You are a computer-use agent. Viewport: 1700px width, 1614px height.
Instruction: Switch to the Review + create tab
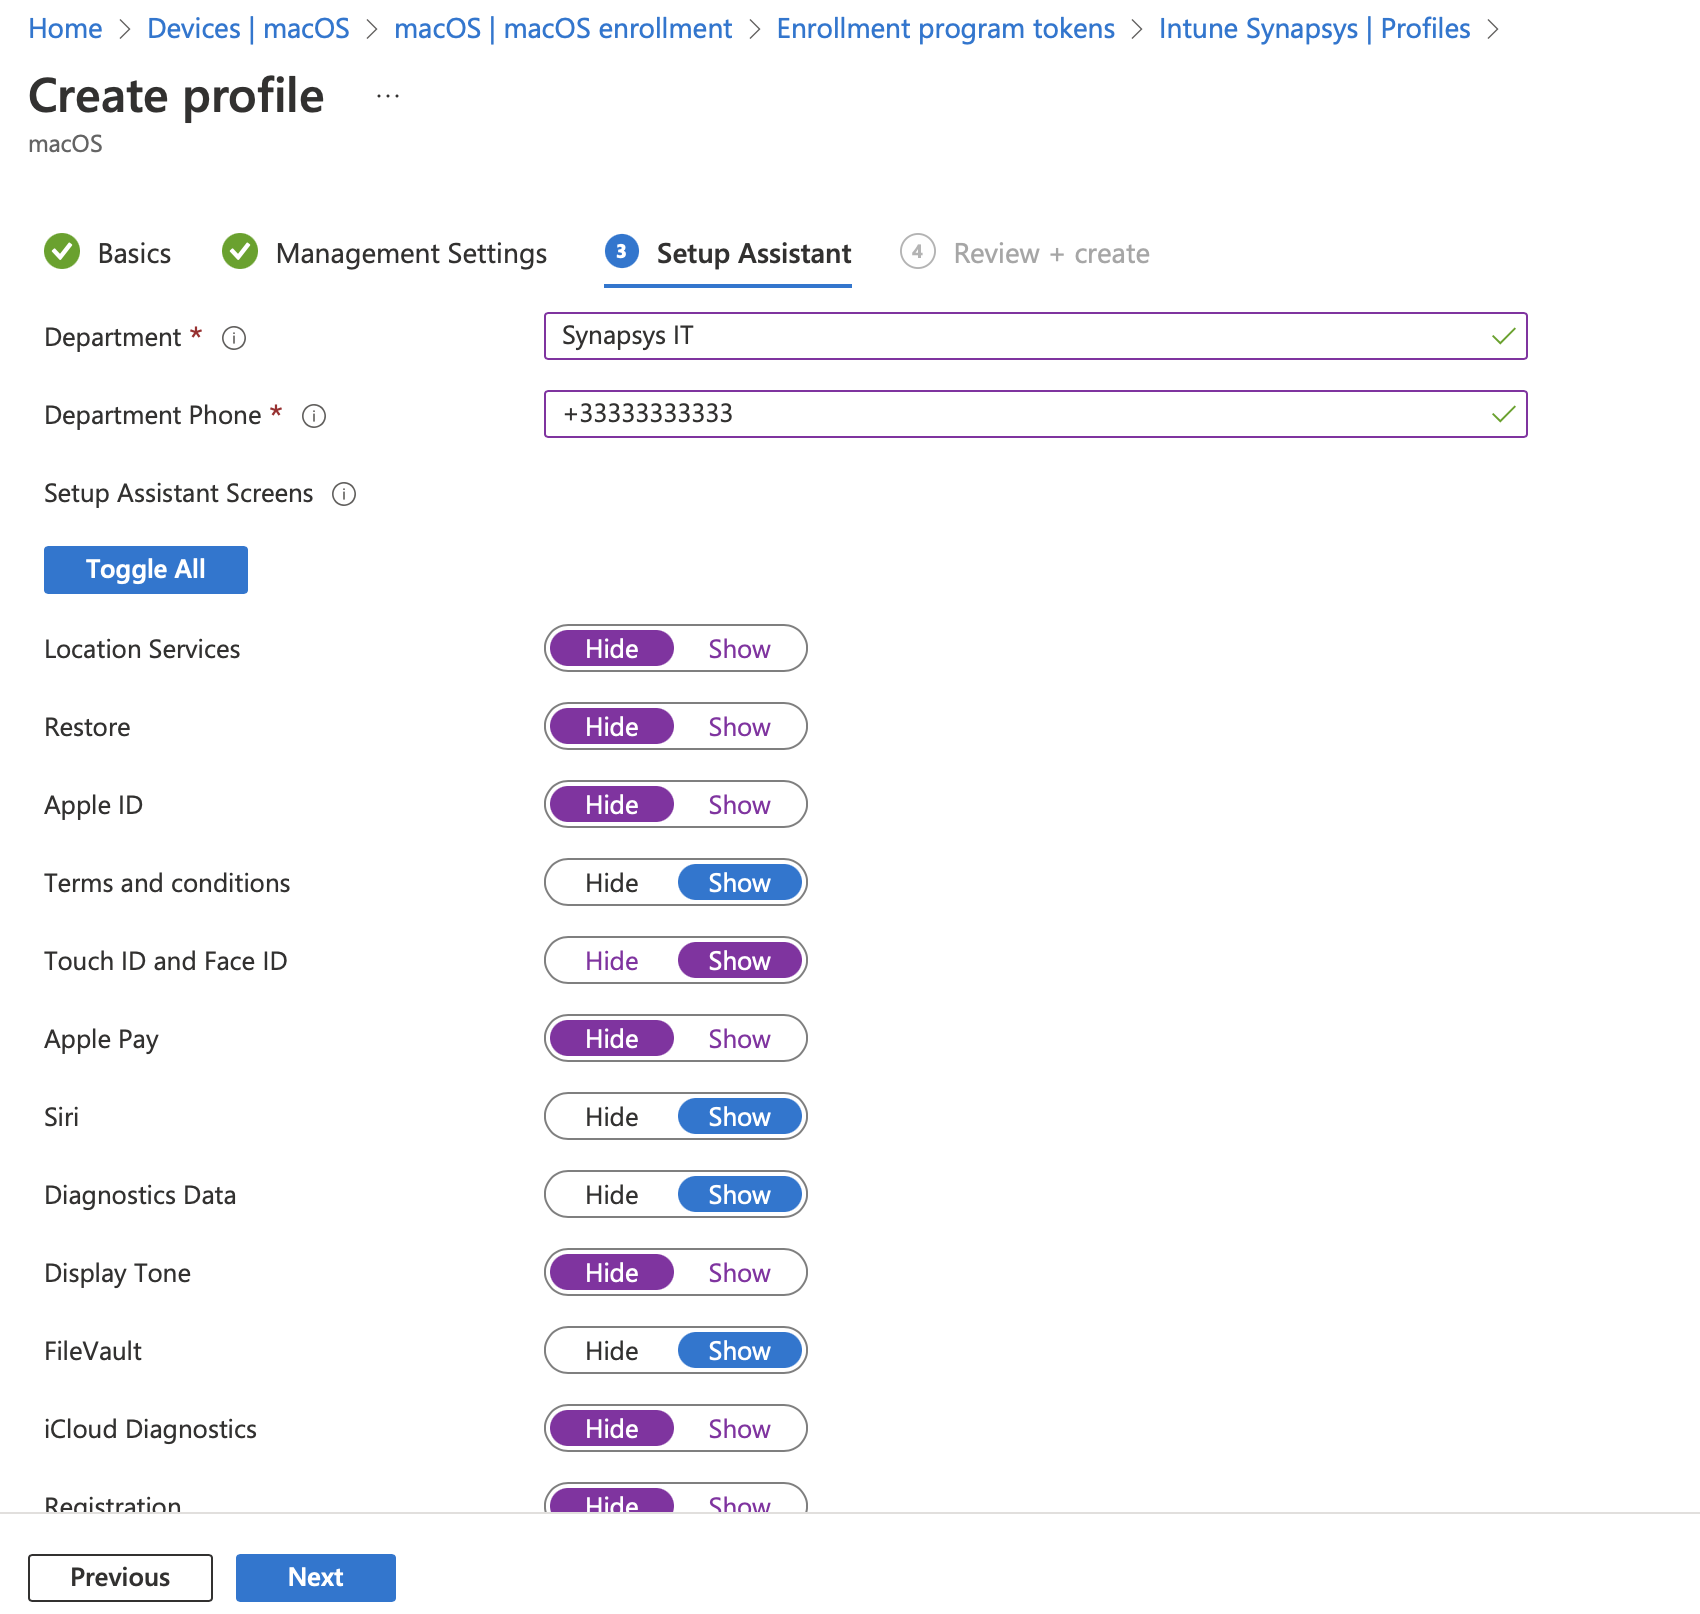pos(1050,254)
